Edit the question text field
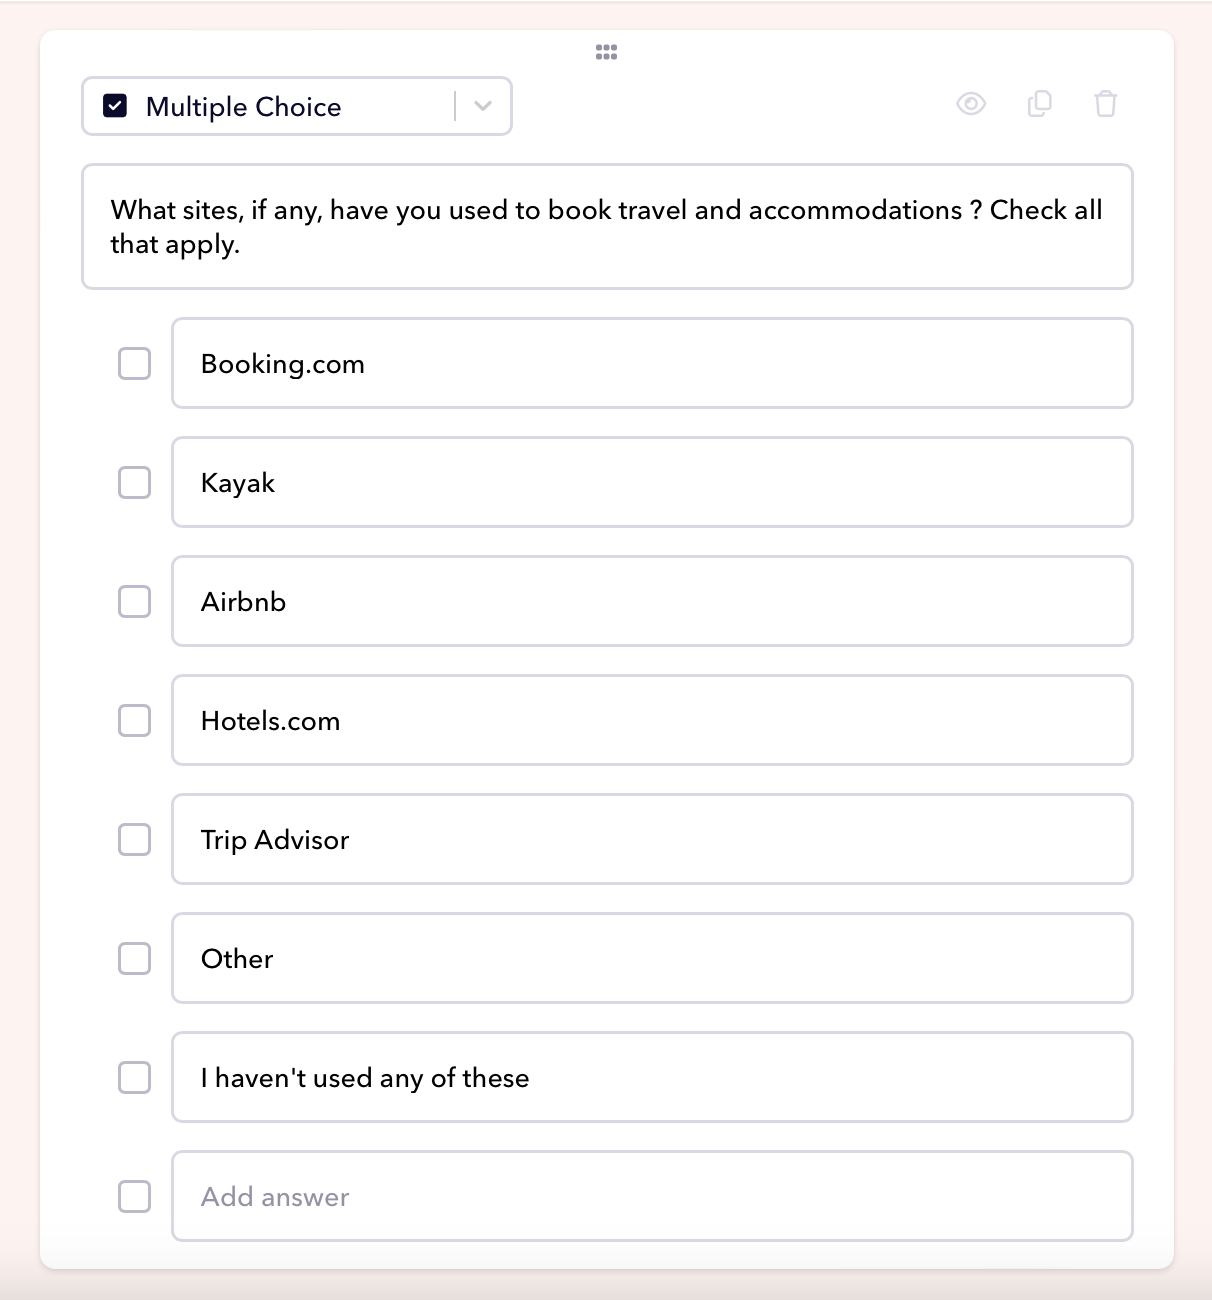This screenshot has height=1300, width=1212. tap(607, 227)
